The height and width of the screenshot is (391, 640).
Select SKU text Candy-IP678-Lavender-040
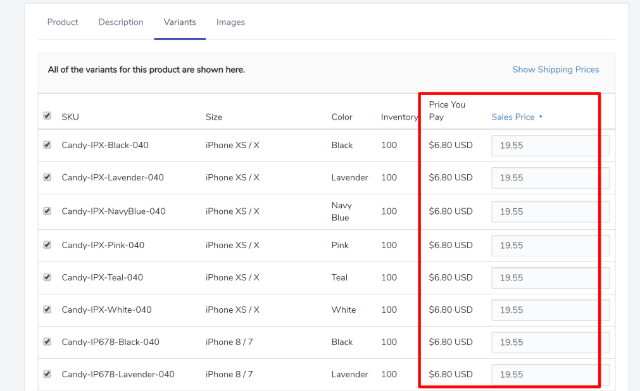coord(118,374)
